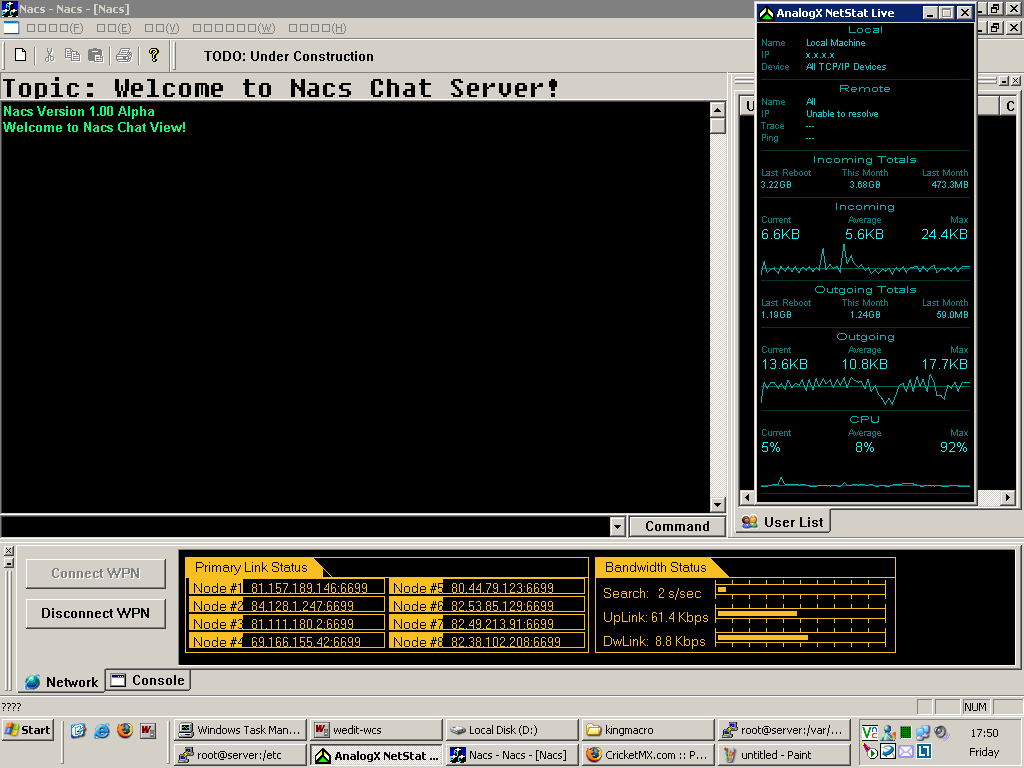
Task: Switch to the Network tab
Action: [61, 682]
